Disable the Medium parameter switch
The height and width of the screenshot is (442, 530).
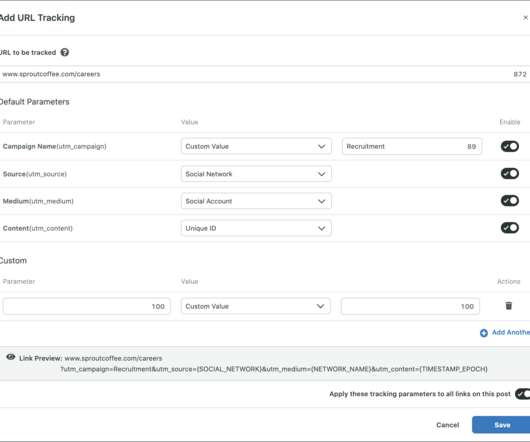pyautogui.click(x=510, y=201)
